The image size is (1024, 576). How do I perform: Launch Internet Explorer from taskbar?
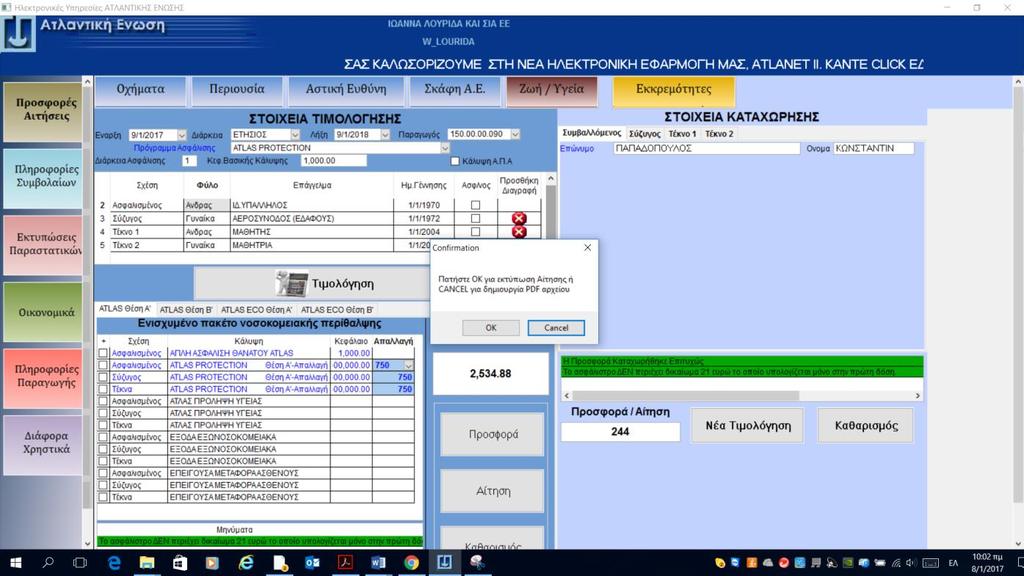point(246,562)
